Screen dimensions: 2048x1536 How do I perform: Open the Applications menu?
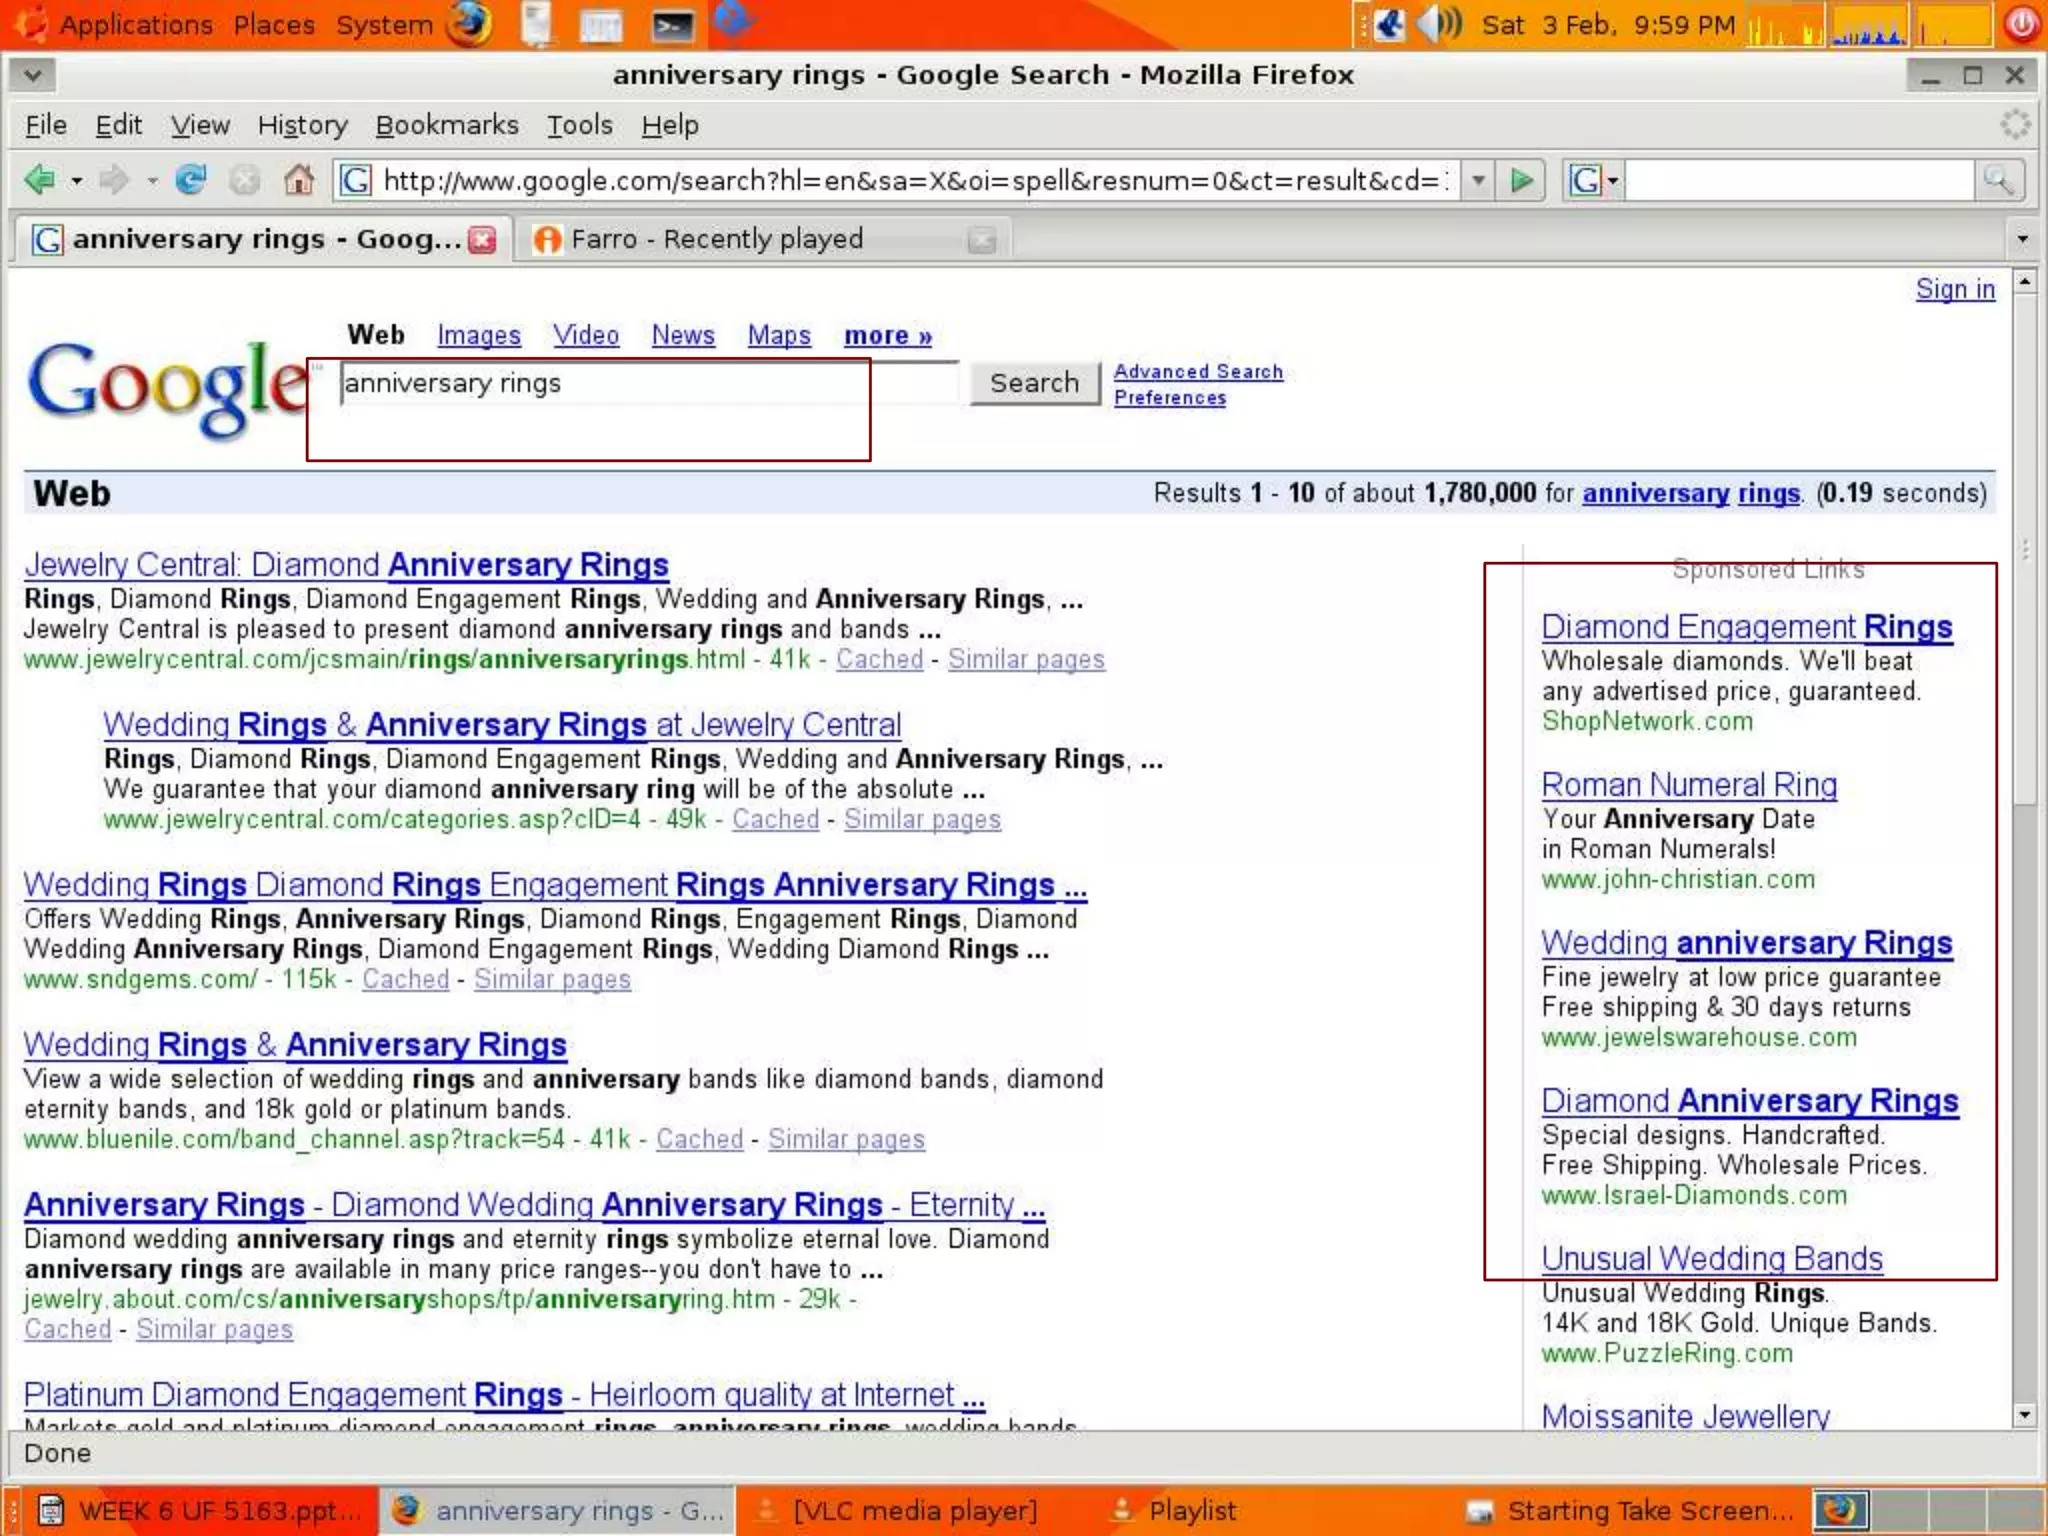136,24
